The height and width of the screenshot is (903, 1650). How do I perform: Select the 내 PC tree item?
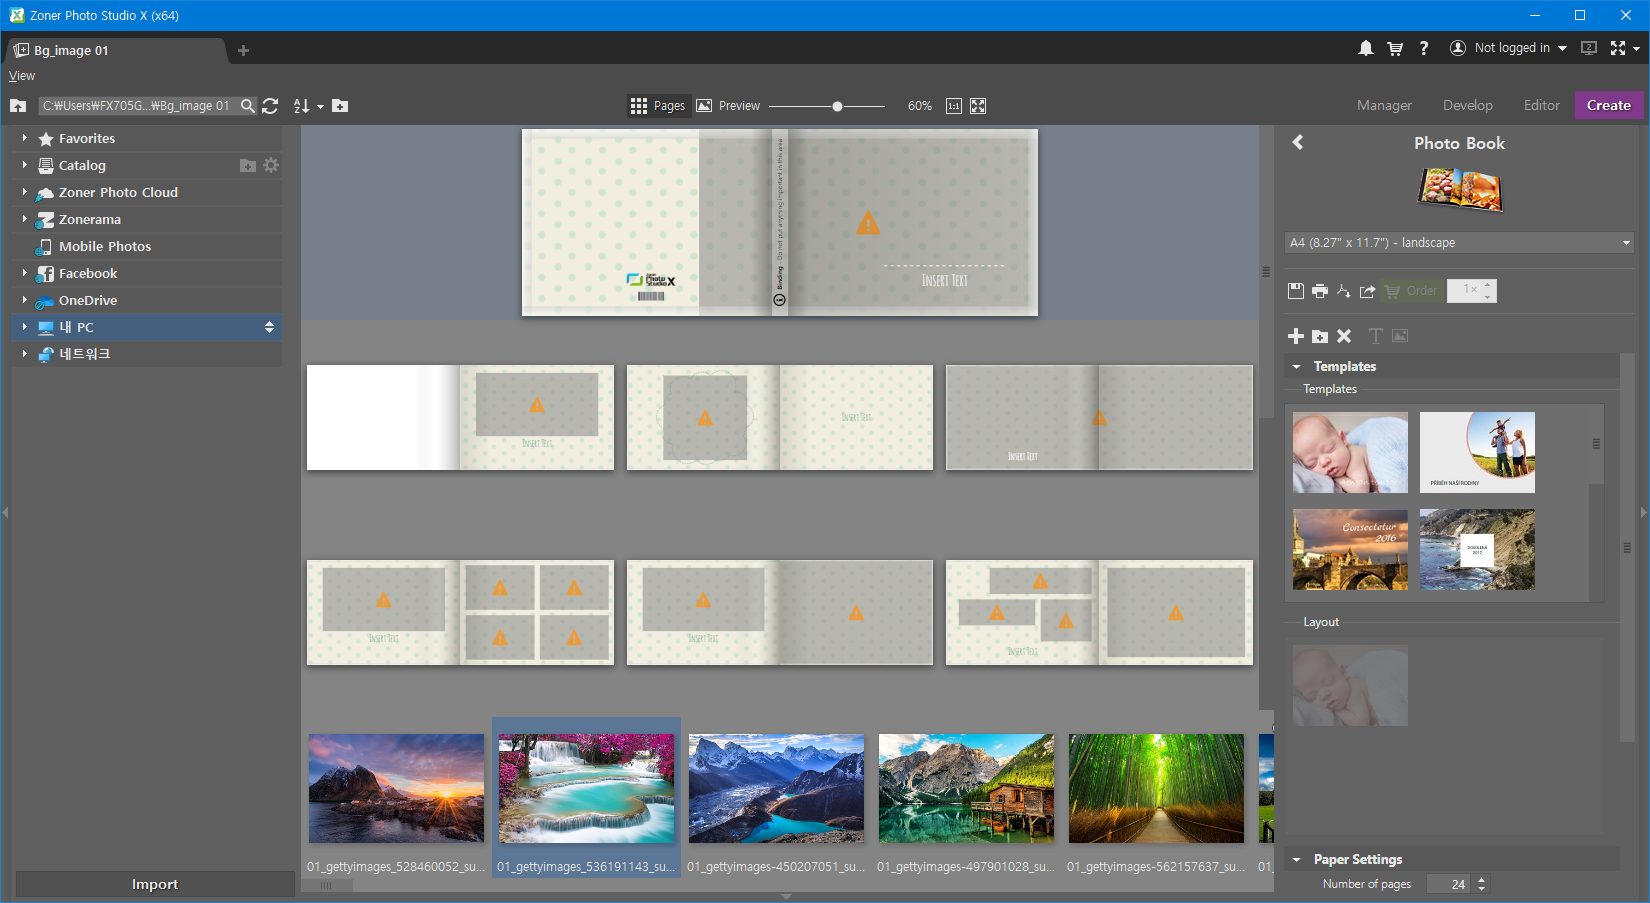[146, 327]
